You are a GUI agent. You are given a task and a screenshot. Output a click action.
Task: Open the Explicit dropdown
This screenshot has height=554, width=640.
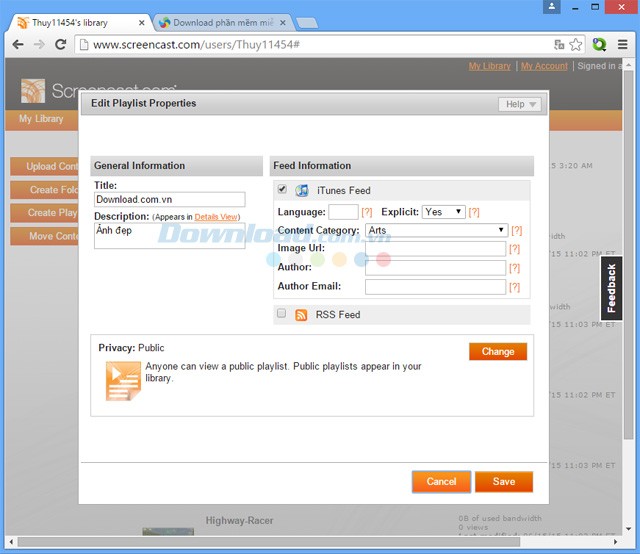(443, 211)
